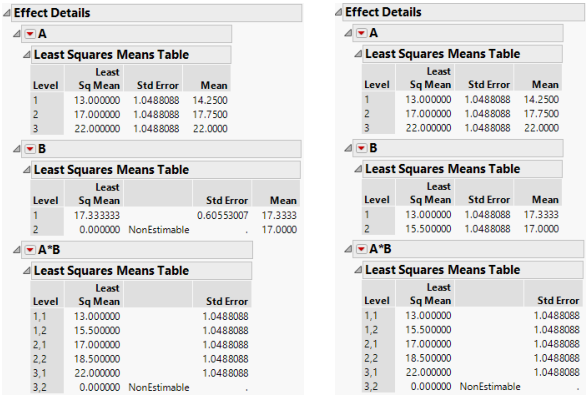
Task: Open red triangle menu for A*B in left panel
Action: [30, 250]
